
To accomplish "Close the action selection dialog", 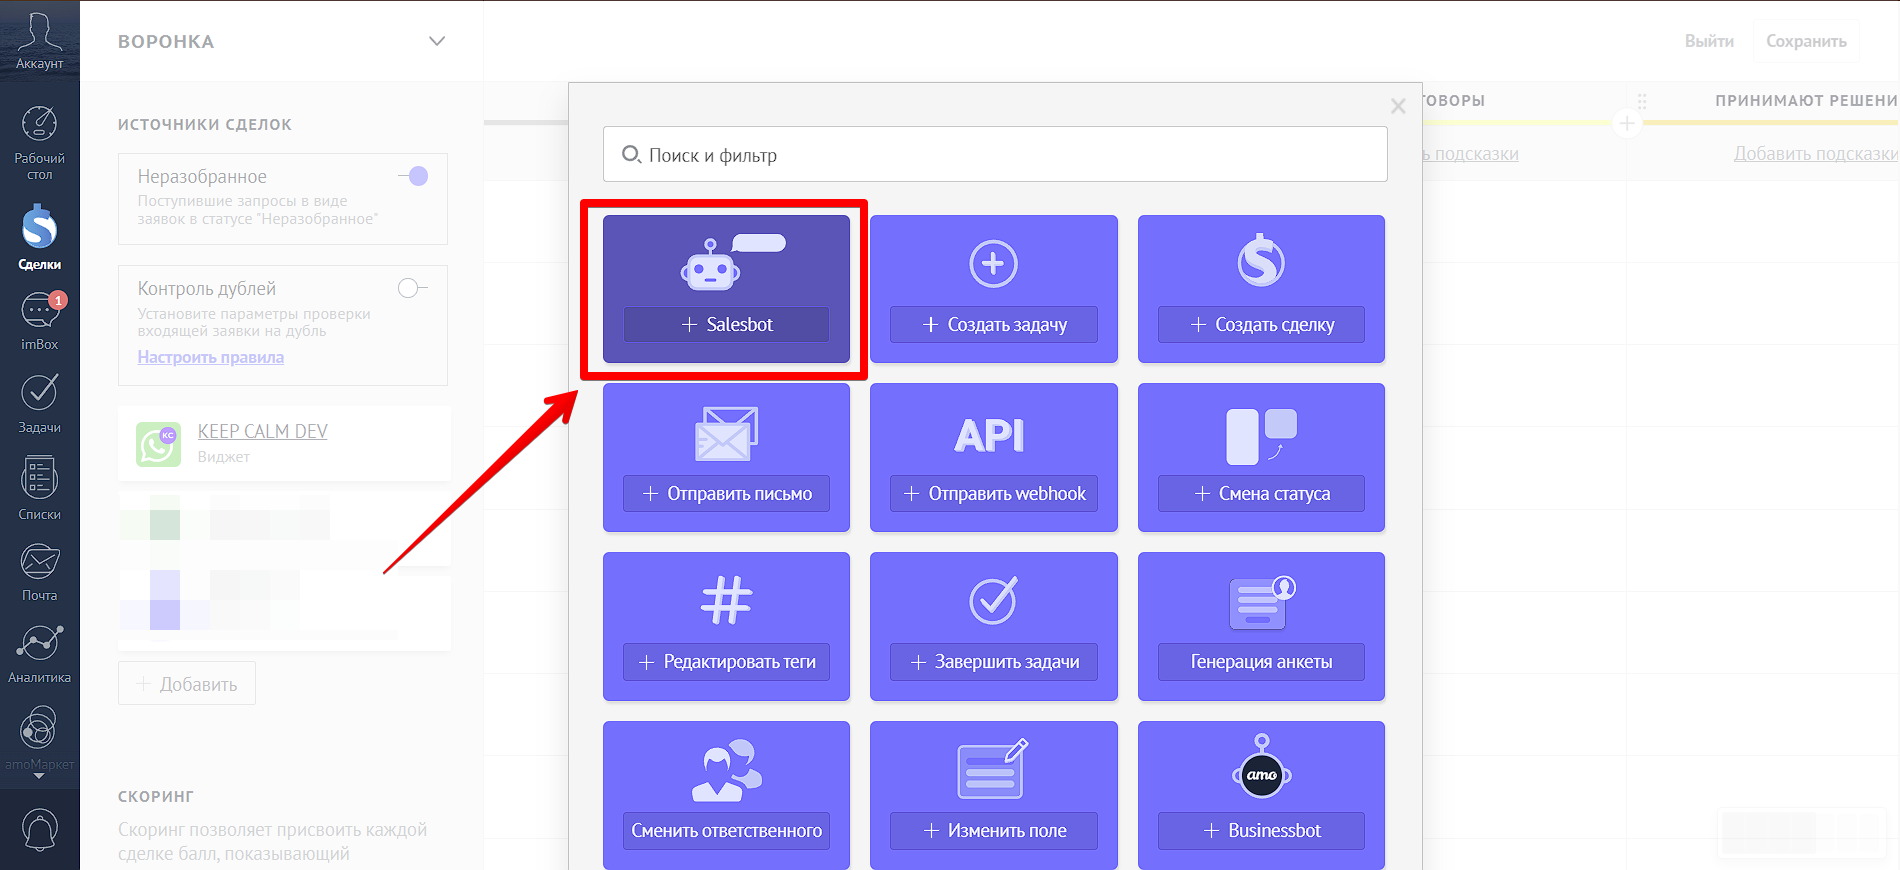I will [x=1398, y=106].
